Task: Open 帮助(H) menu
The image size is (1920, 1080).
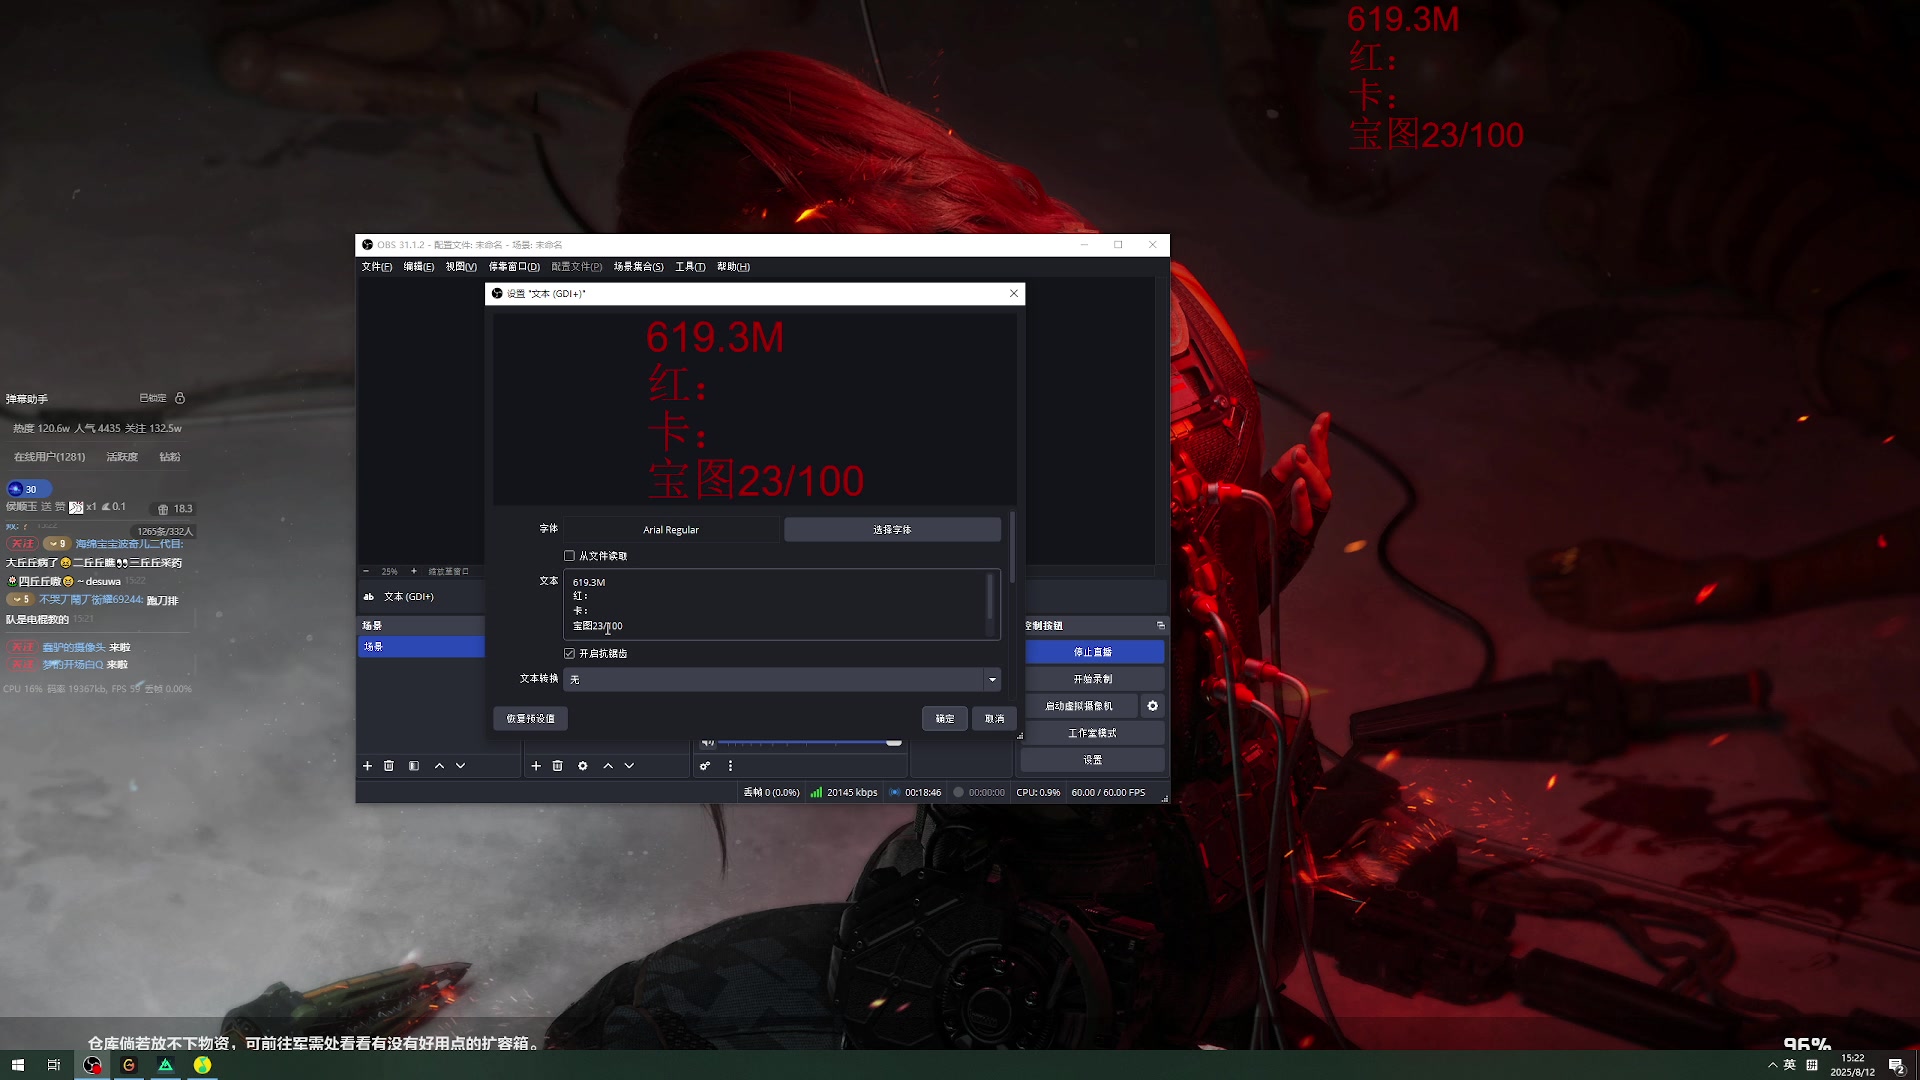Action: point(733,267)
